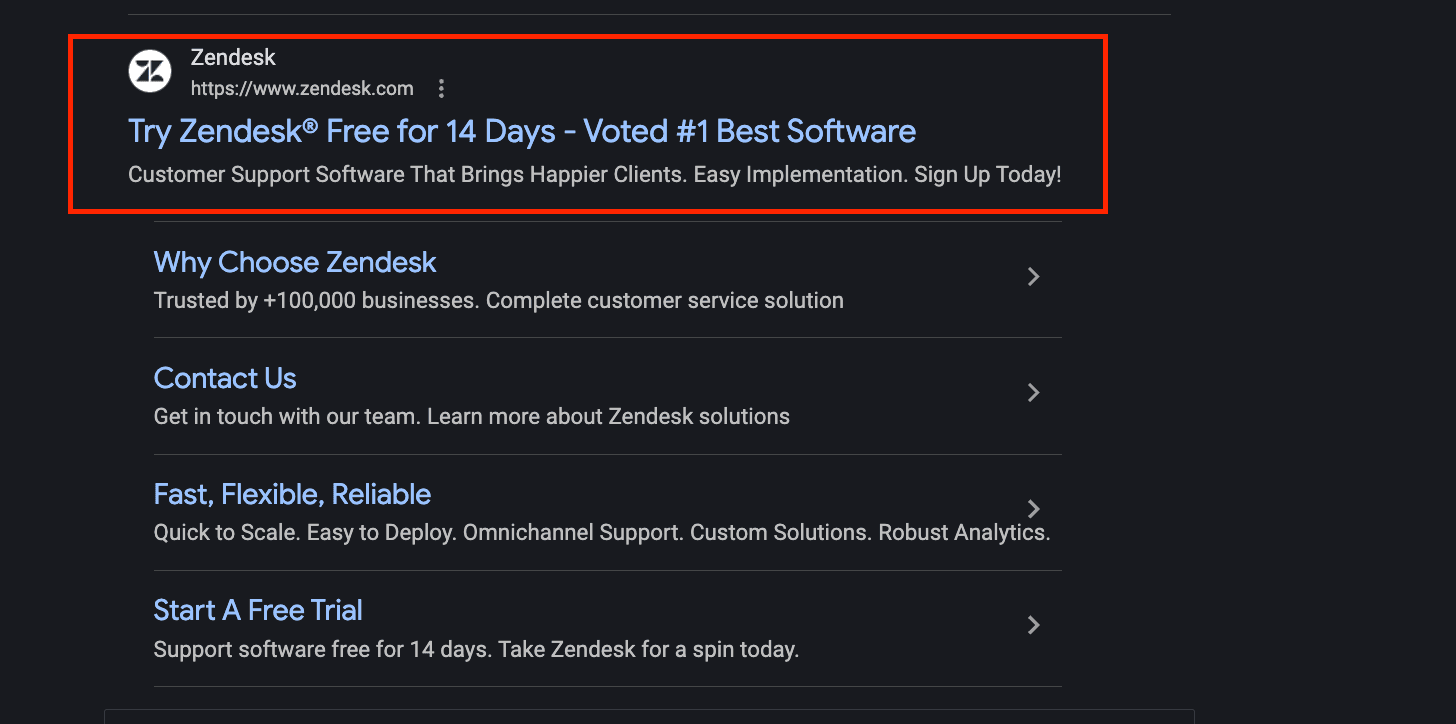Click the chevron beside Why Choose Zendesk
Image resolution: width=1456 pixels, height=724 pixels.
(x=1033, y=277)
